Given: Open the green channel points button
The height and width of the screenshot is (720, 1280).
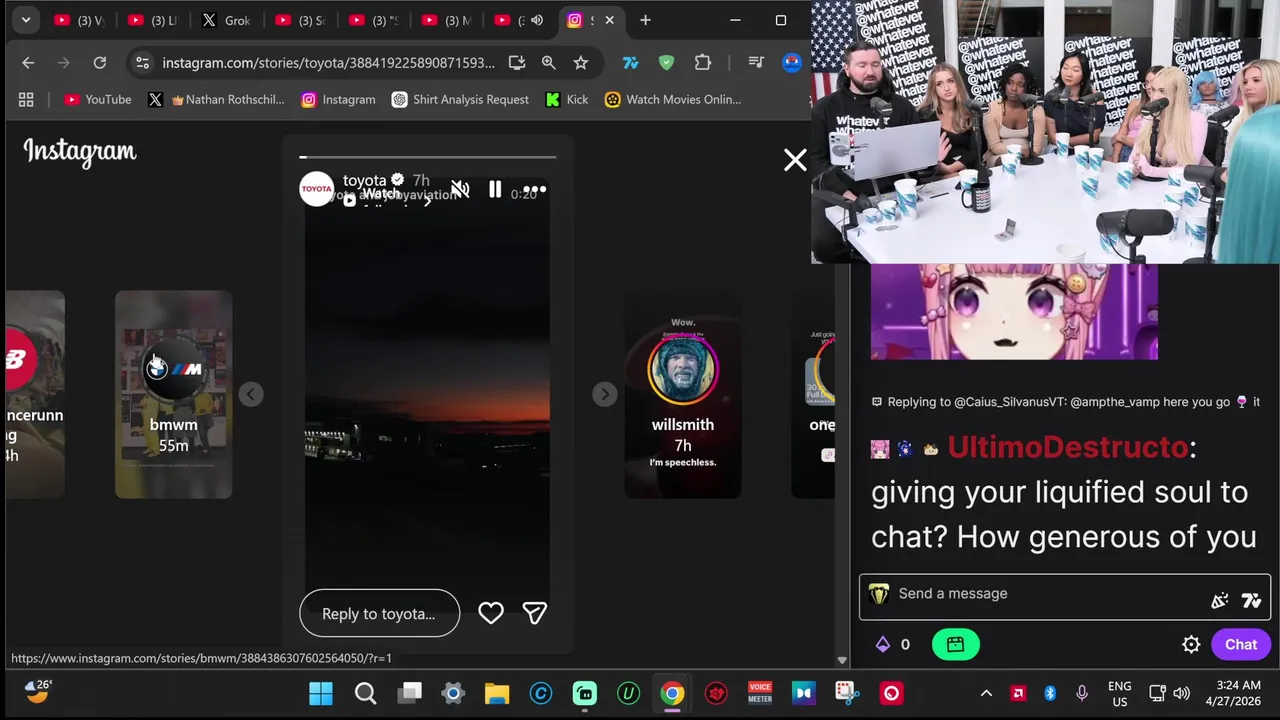Looking at the screenshot, I should pyautogui.click(x=955, y=645).
